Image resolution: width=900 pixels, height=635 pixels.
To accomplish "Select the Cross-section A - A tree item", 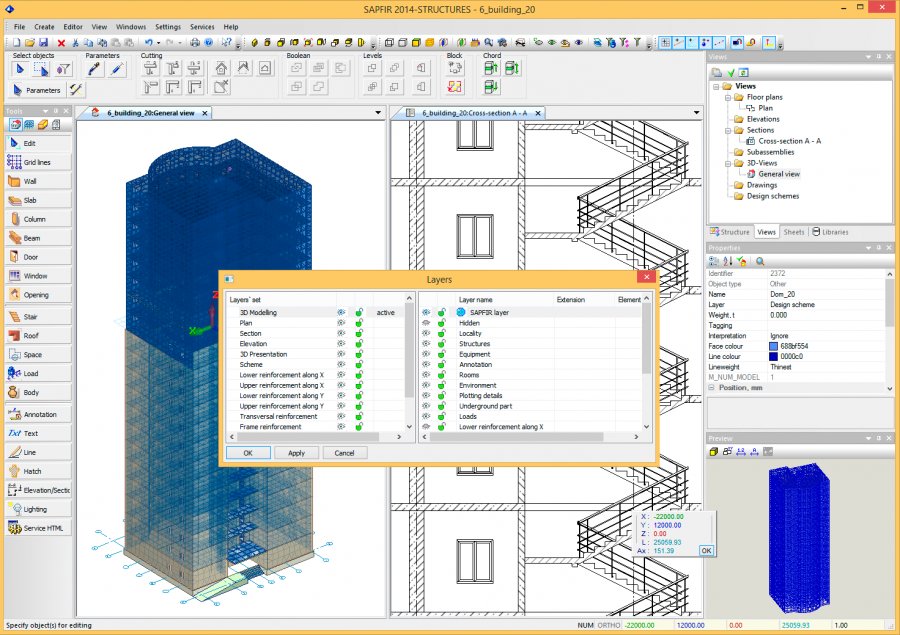I will pos(789,141).
